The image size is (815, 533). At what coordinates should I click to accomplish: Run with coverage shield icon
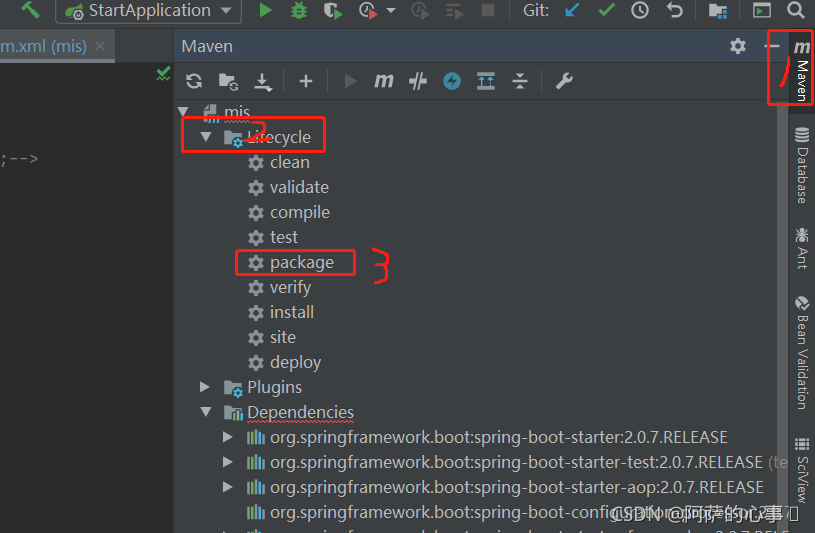tap(333, 10)
